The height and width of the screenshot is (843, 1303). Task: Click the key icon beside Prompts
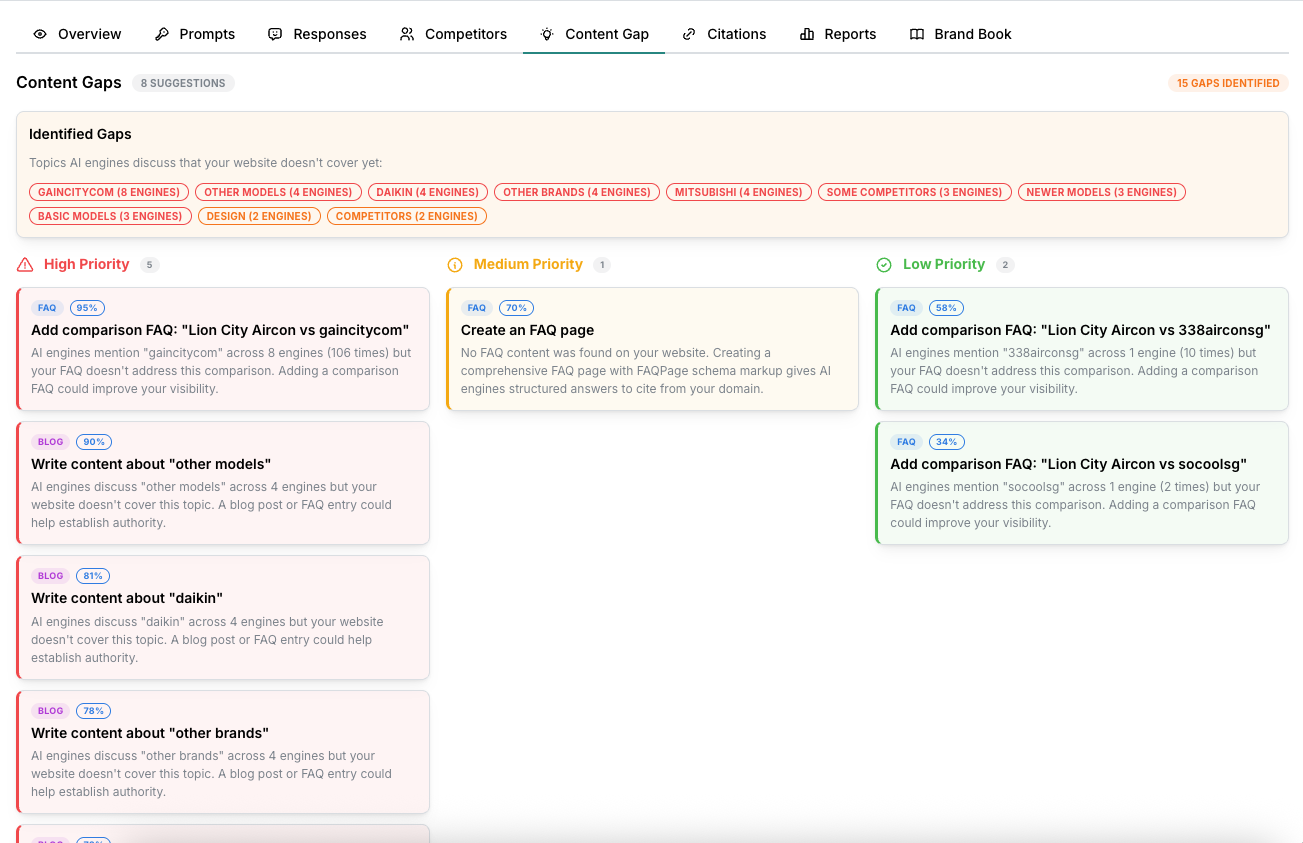click(x=162, y=34)
